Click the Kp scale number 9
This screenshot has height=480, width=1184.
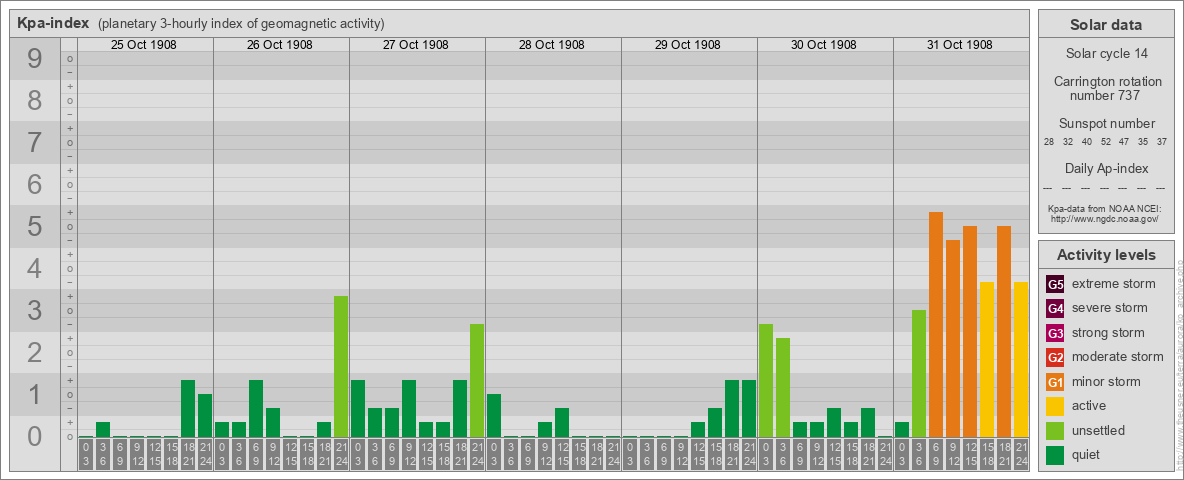34,59
